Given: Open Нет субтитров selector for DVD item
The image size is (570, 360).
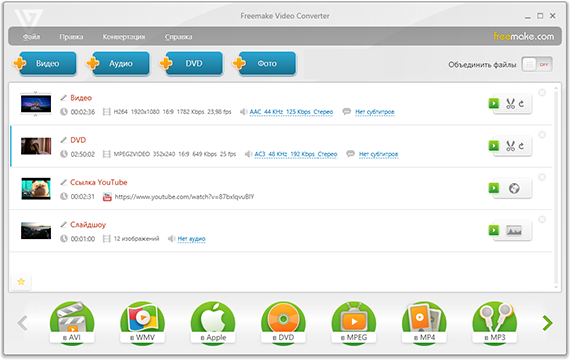Looking at the screenshot, I should click(x=378, y=154).
